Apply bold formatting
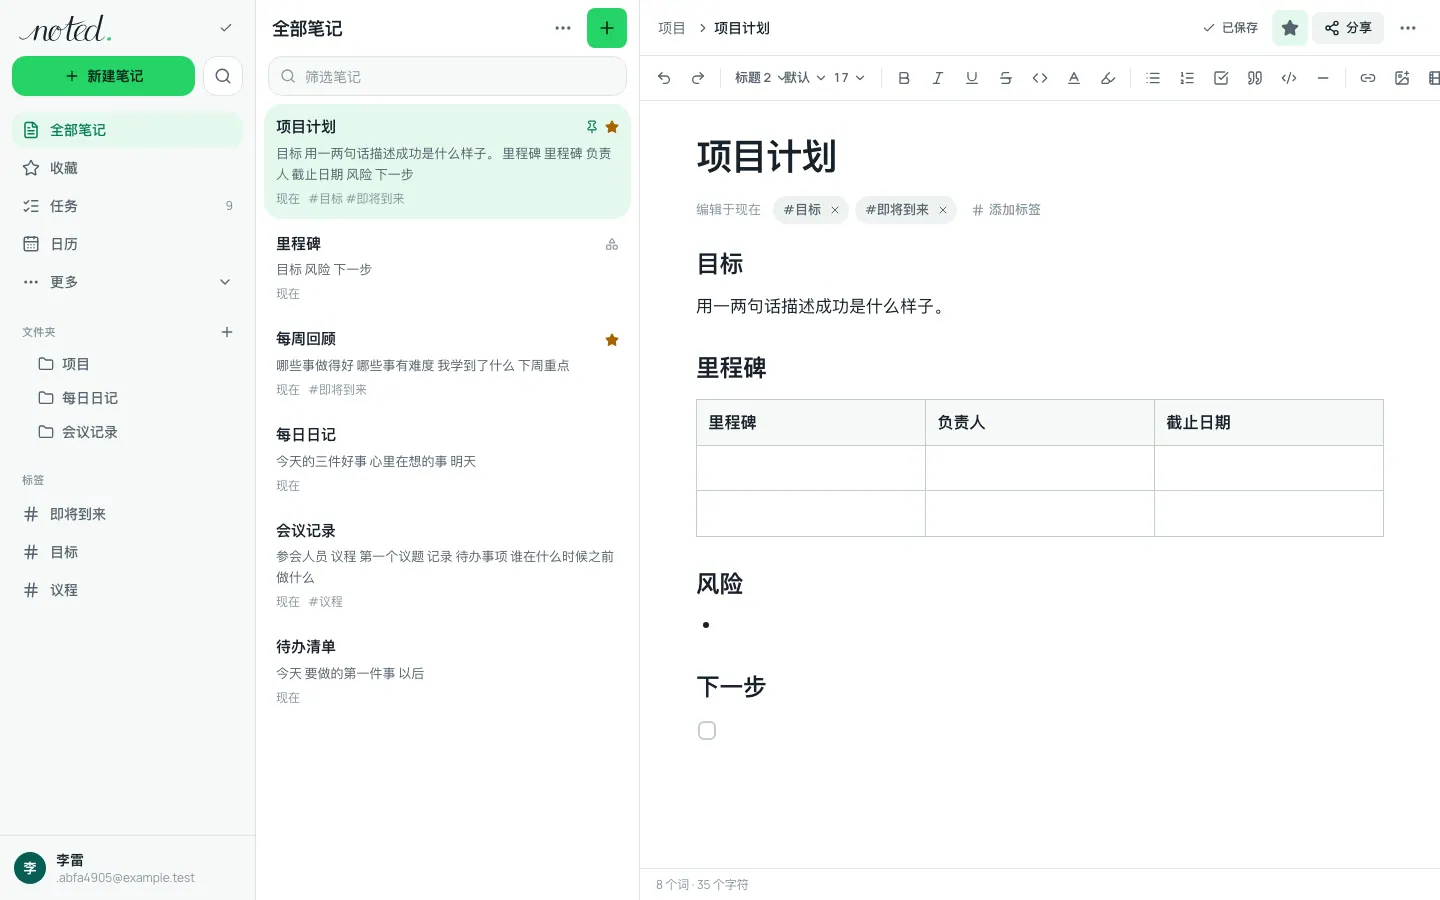Screen dimensions: 1440x900 tap(904, 78)
